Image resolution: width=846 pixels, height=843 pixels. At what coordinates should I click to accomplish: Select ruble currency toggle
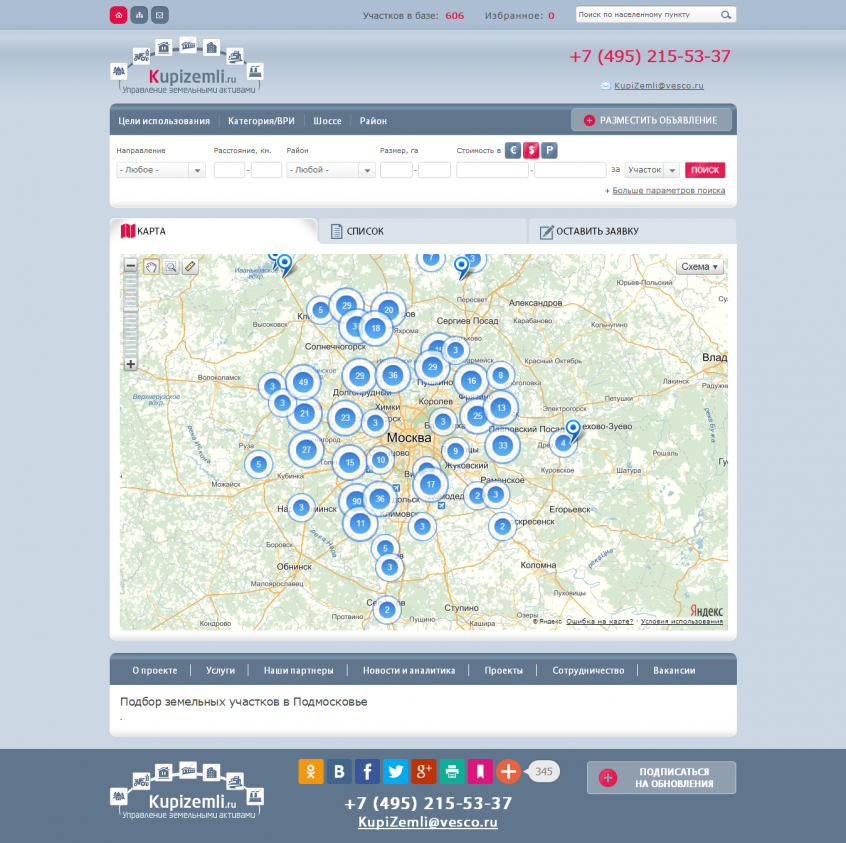pyautogui.click(x=549, y=151)
